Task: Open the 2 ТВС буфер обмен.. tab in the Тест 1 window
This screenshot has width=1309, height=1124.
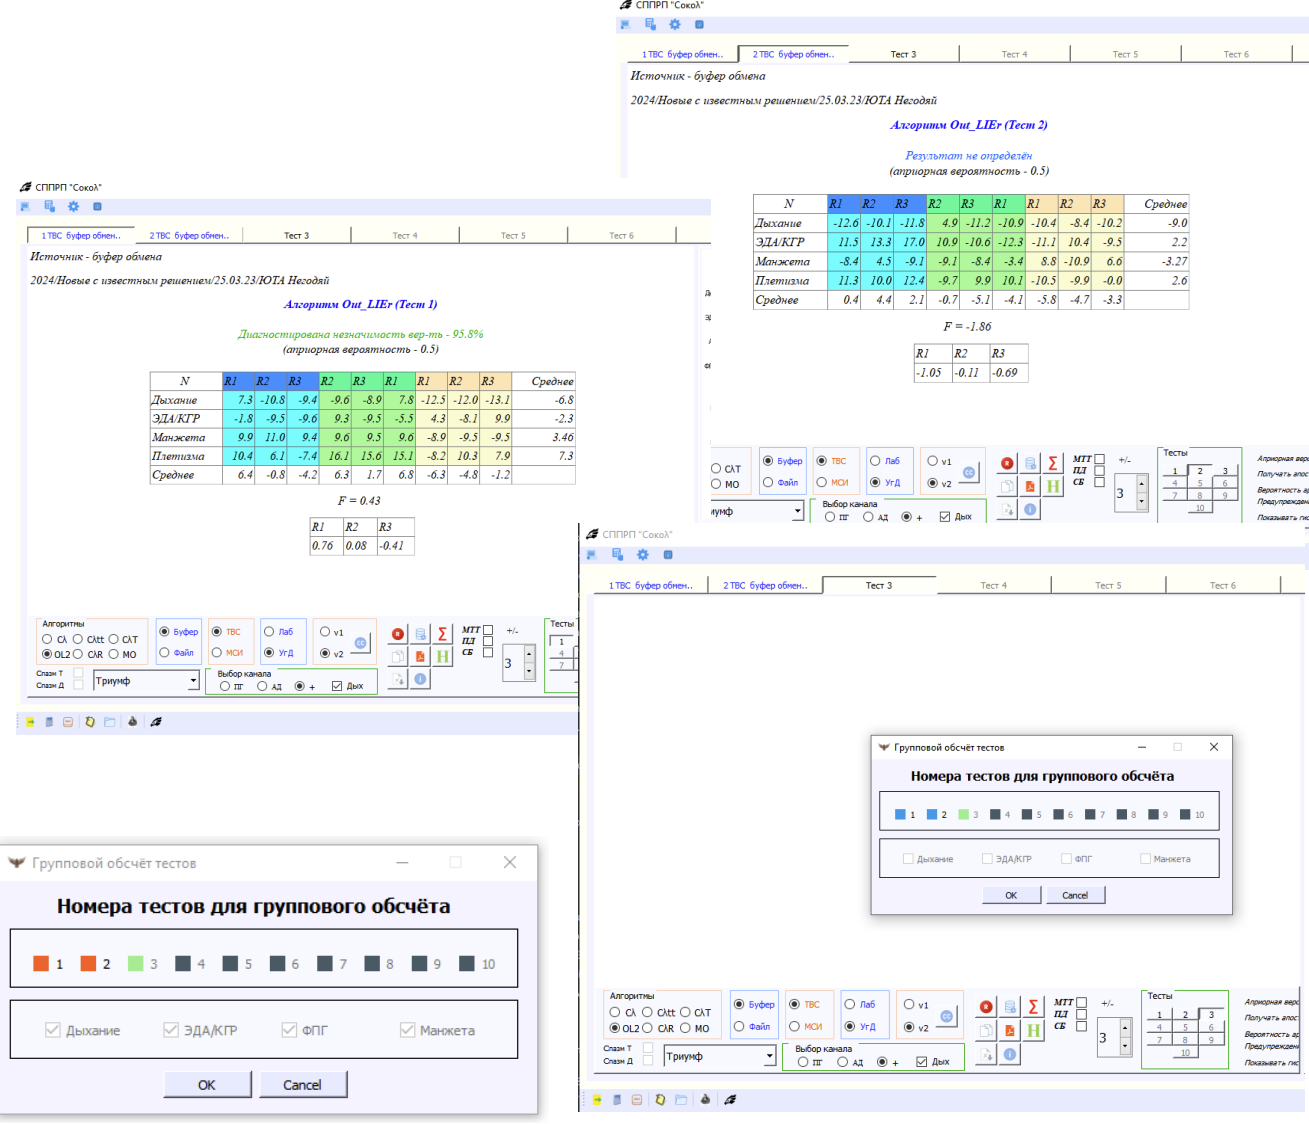Action: (x=189, y=236)
